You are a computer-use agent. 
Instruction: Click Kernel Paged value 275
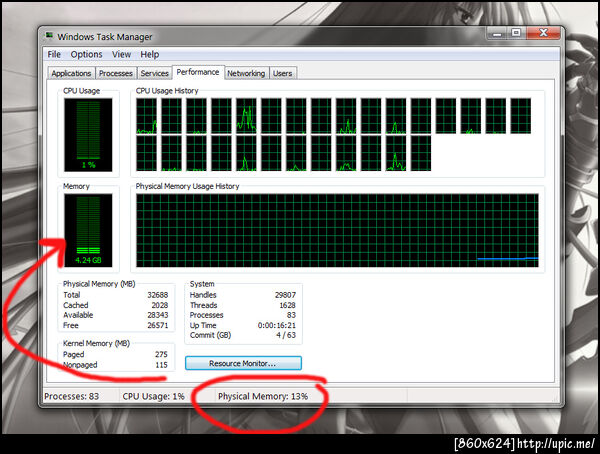click(x=161, y=354)
